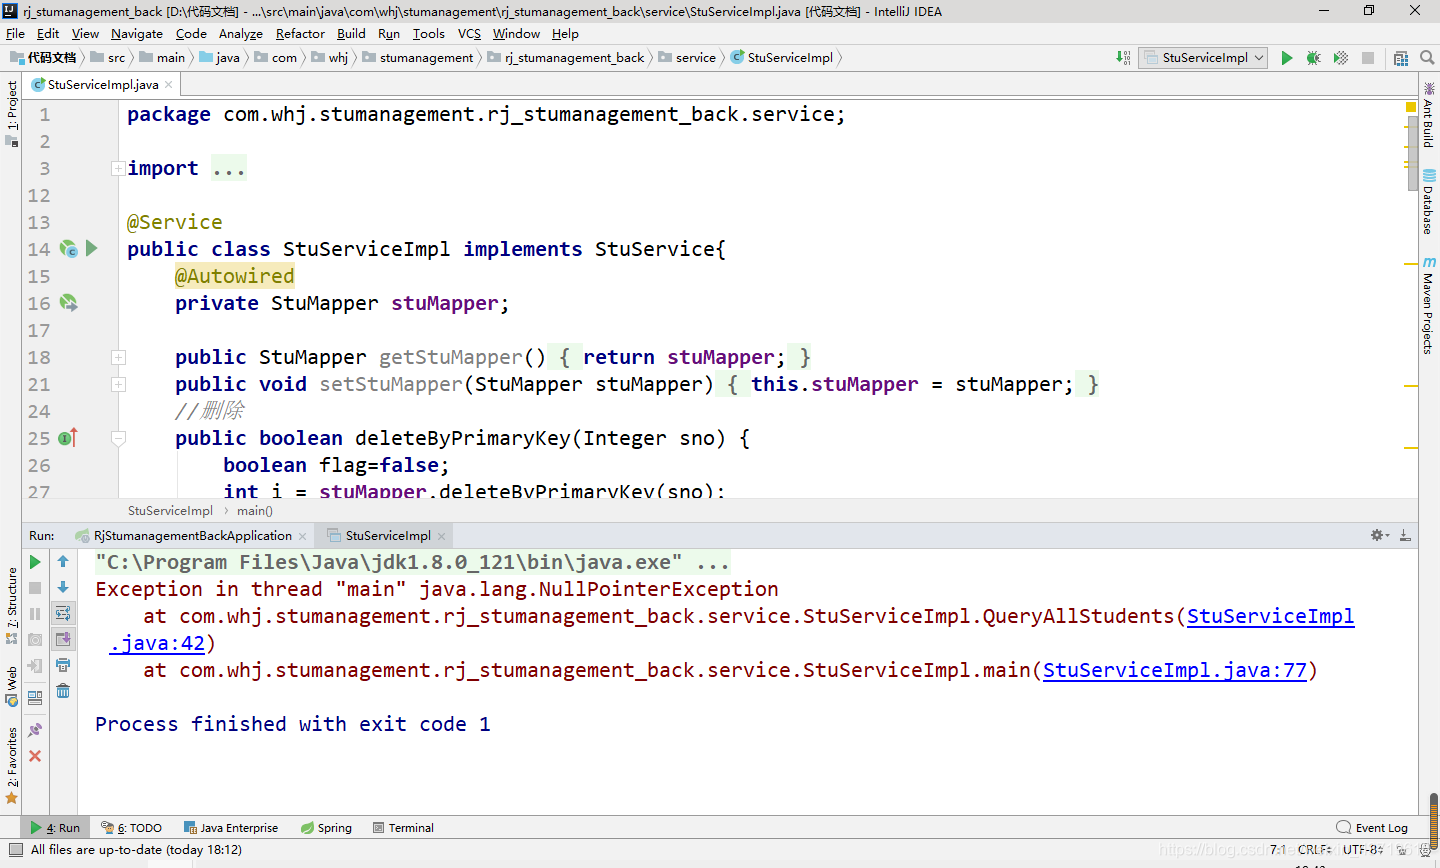The height and width of the screenshot is (868, 1440).
Task: Rerun the program in Run panel
Action: (35, 562)
